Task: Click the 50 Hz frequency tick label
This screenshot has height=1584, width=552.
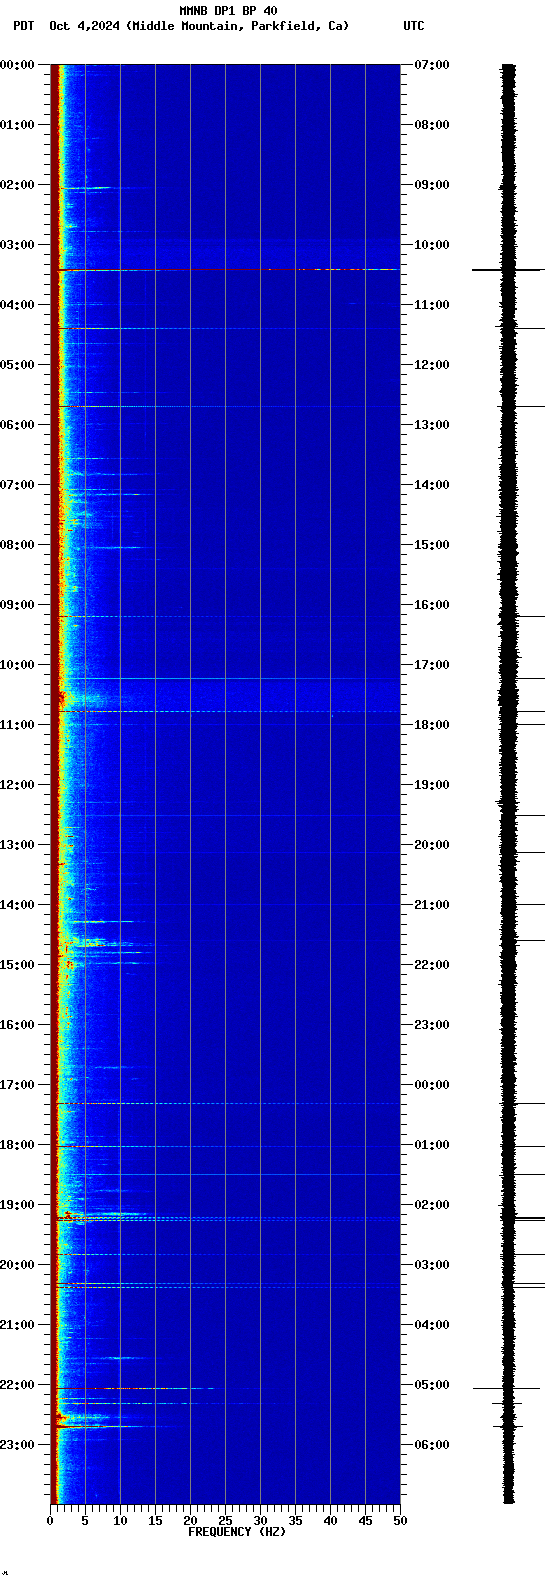Action: [x=400, y=1521]
